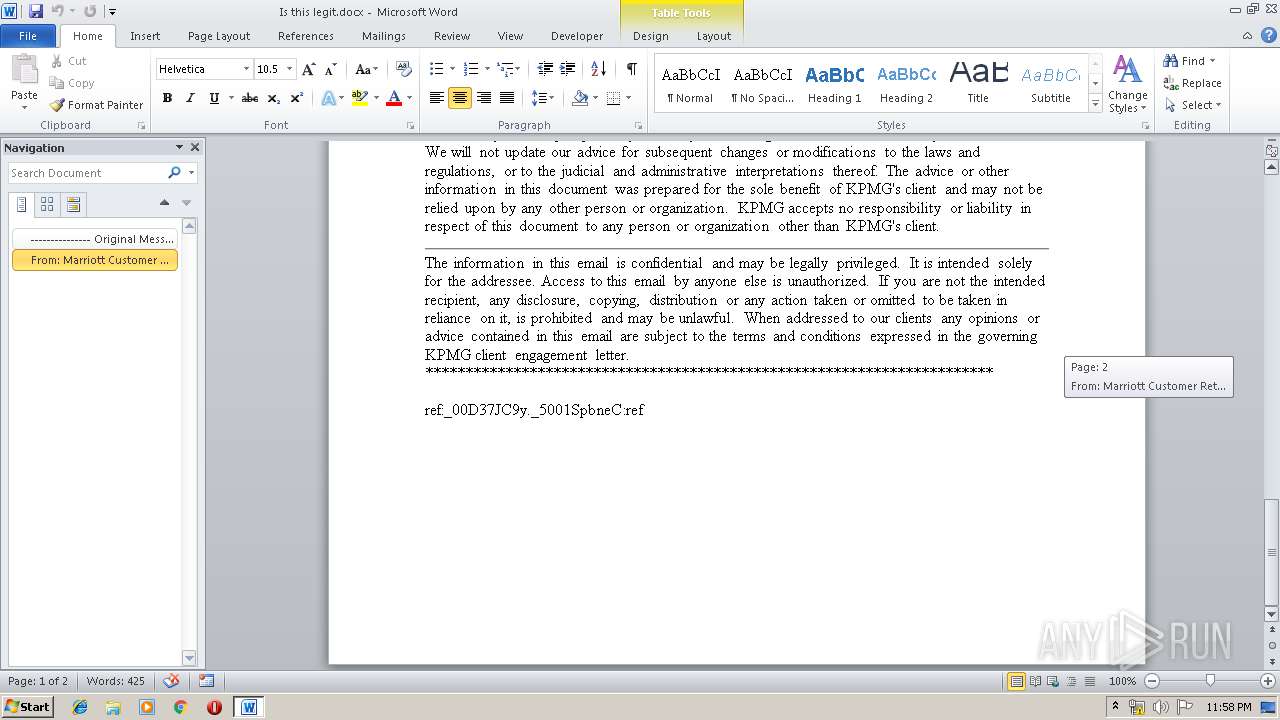Image resolution: width=1280 pixels, height=720 pixels.
Task: Increase paragraph indent
Action: tap(567, 69)
